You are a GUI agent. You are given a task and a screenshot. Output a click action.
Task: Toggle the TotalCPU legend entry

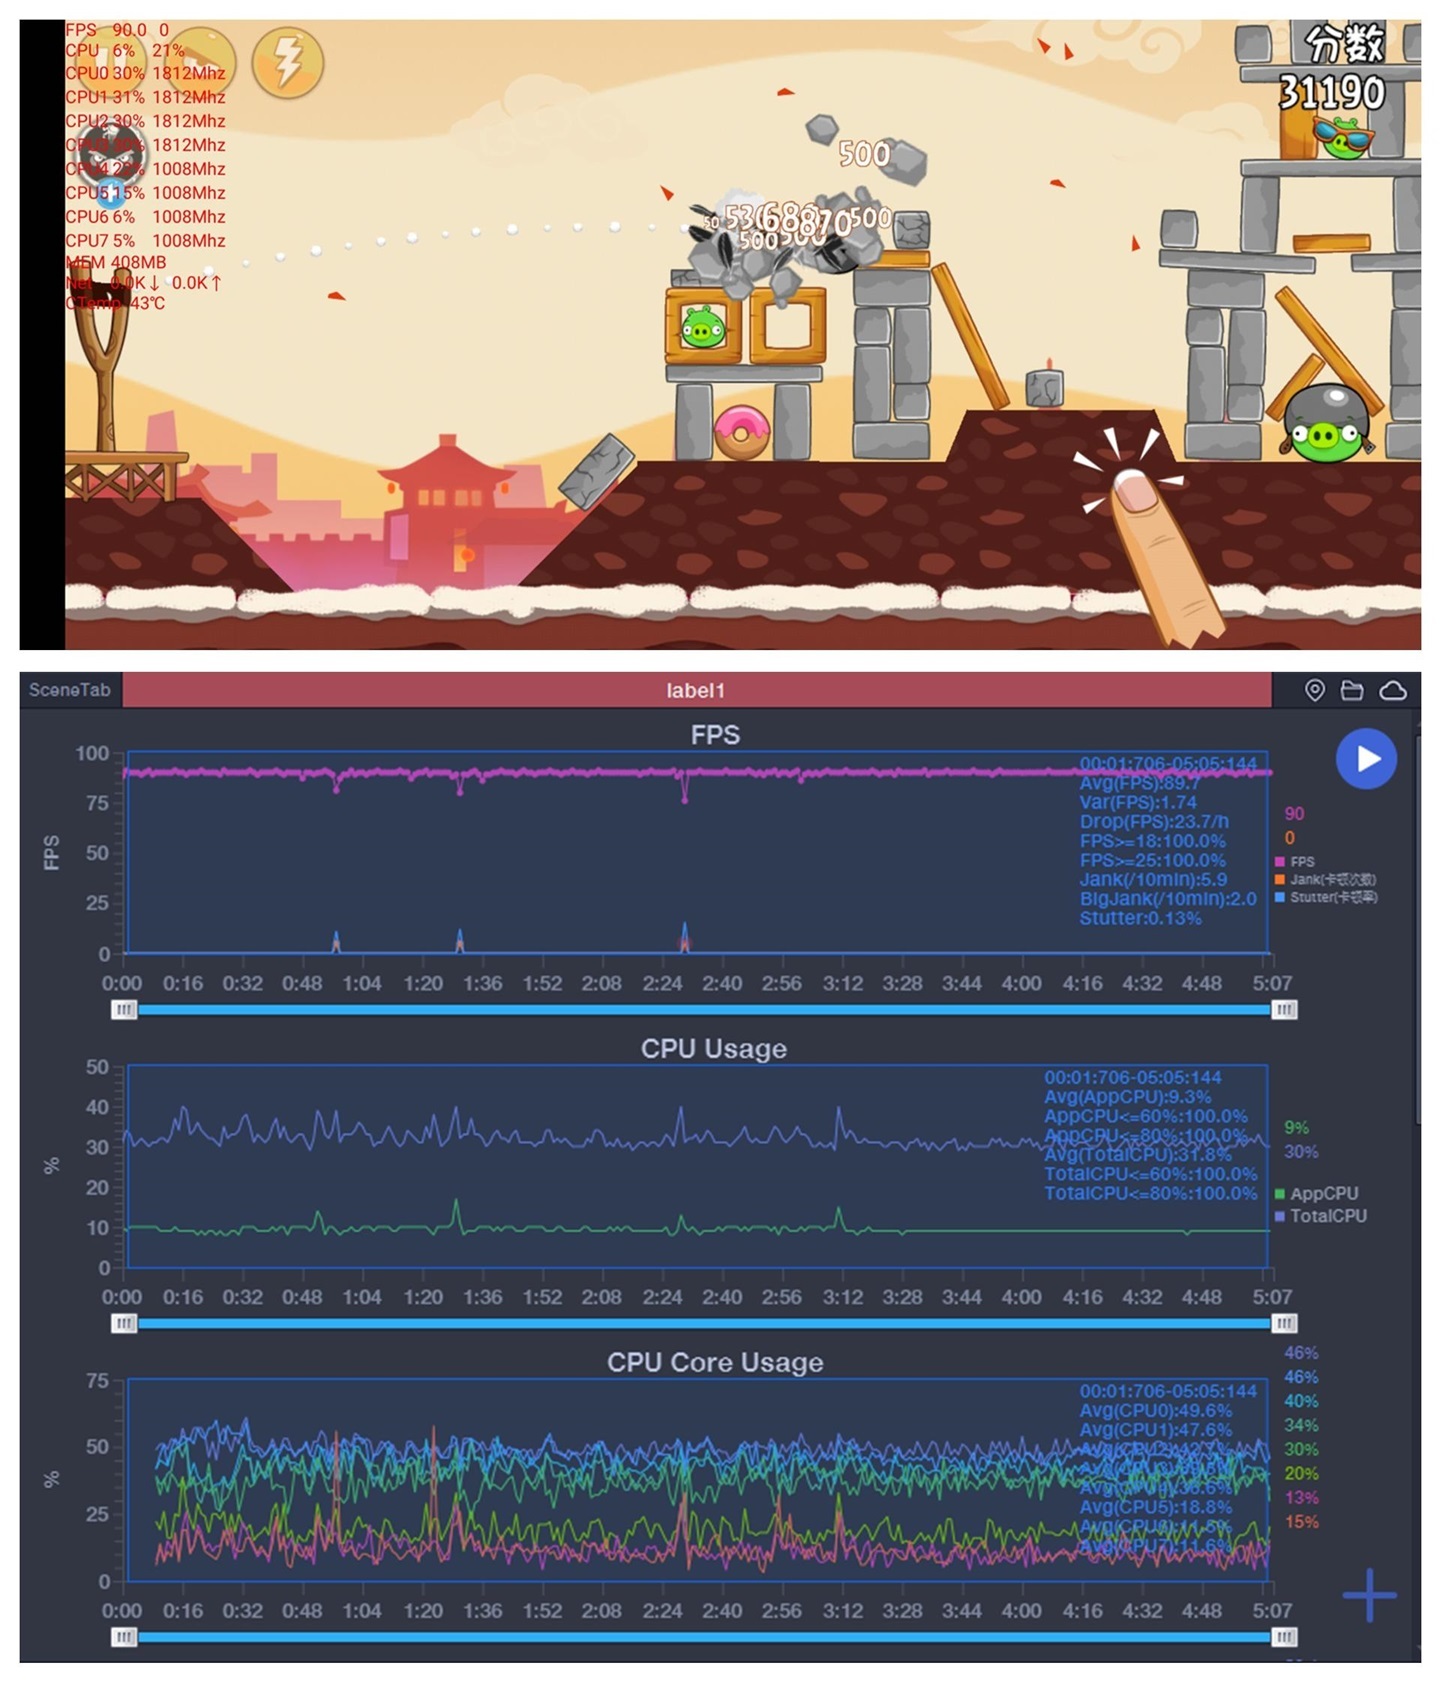(x=1320, y=1216)
